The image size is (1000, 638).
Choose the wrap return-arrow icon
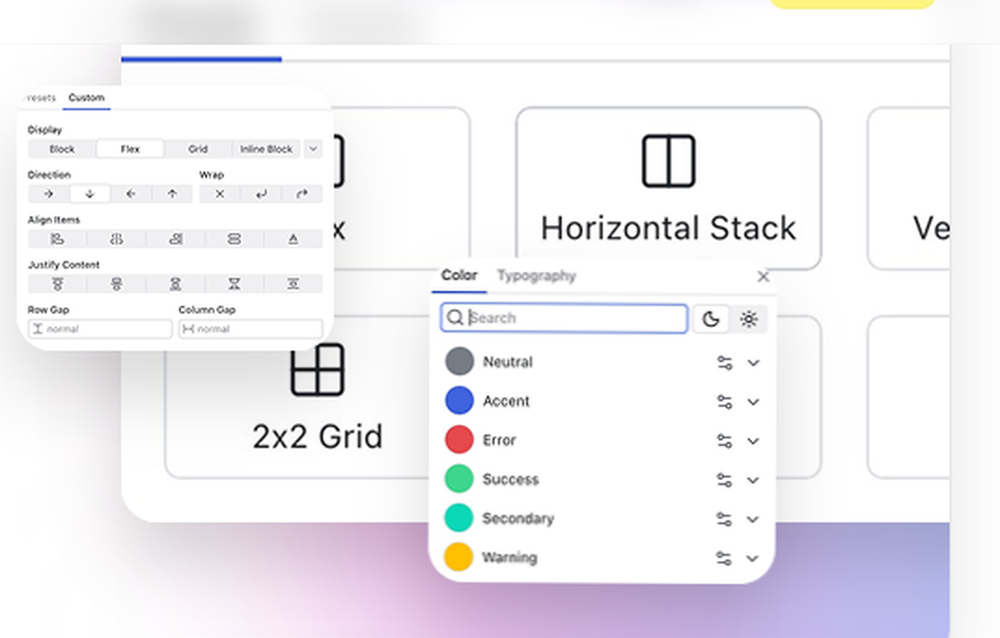[x=261, y=194]
